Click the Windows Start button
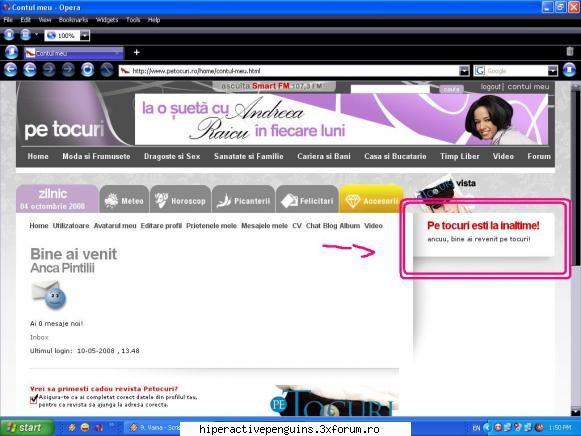Image resolution: width=581 pixels, height=436 pixels. (27, 427)
